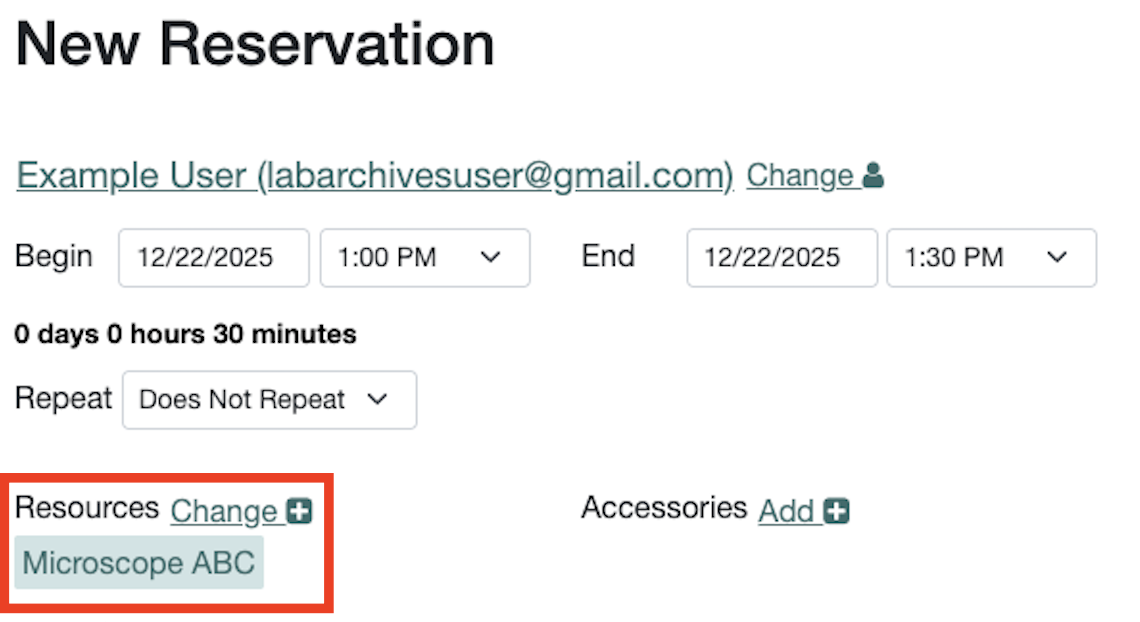Click the chevron arrow in the 1:00 PM selector

(490, 257)
